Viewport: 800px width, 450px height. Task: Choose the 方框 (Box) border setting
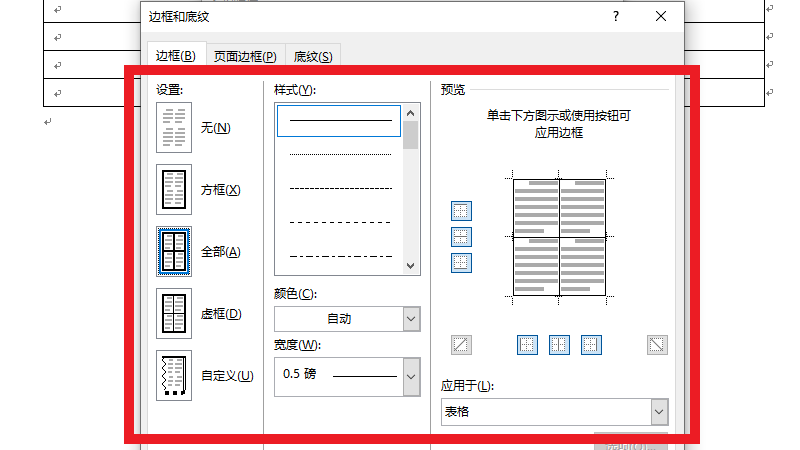click(x=175, y=190)
